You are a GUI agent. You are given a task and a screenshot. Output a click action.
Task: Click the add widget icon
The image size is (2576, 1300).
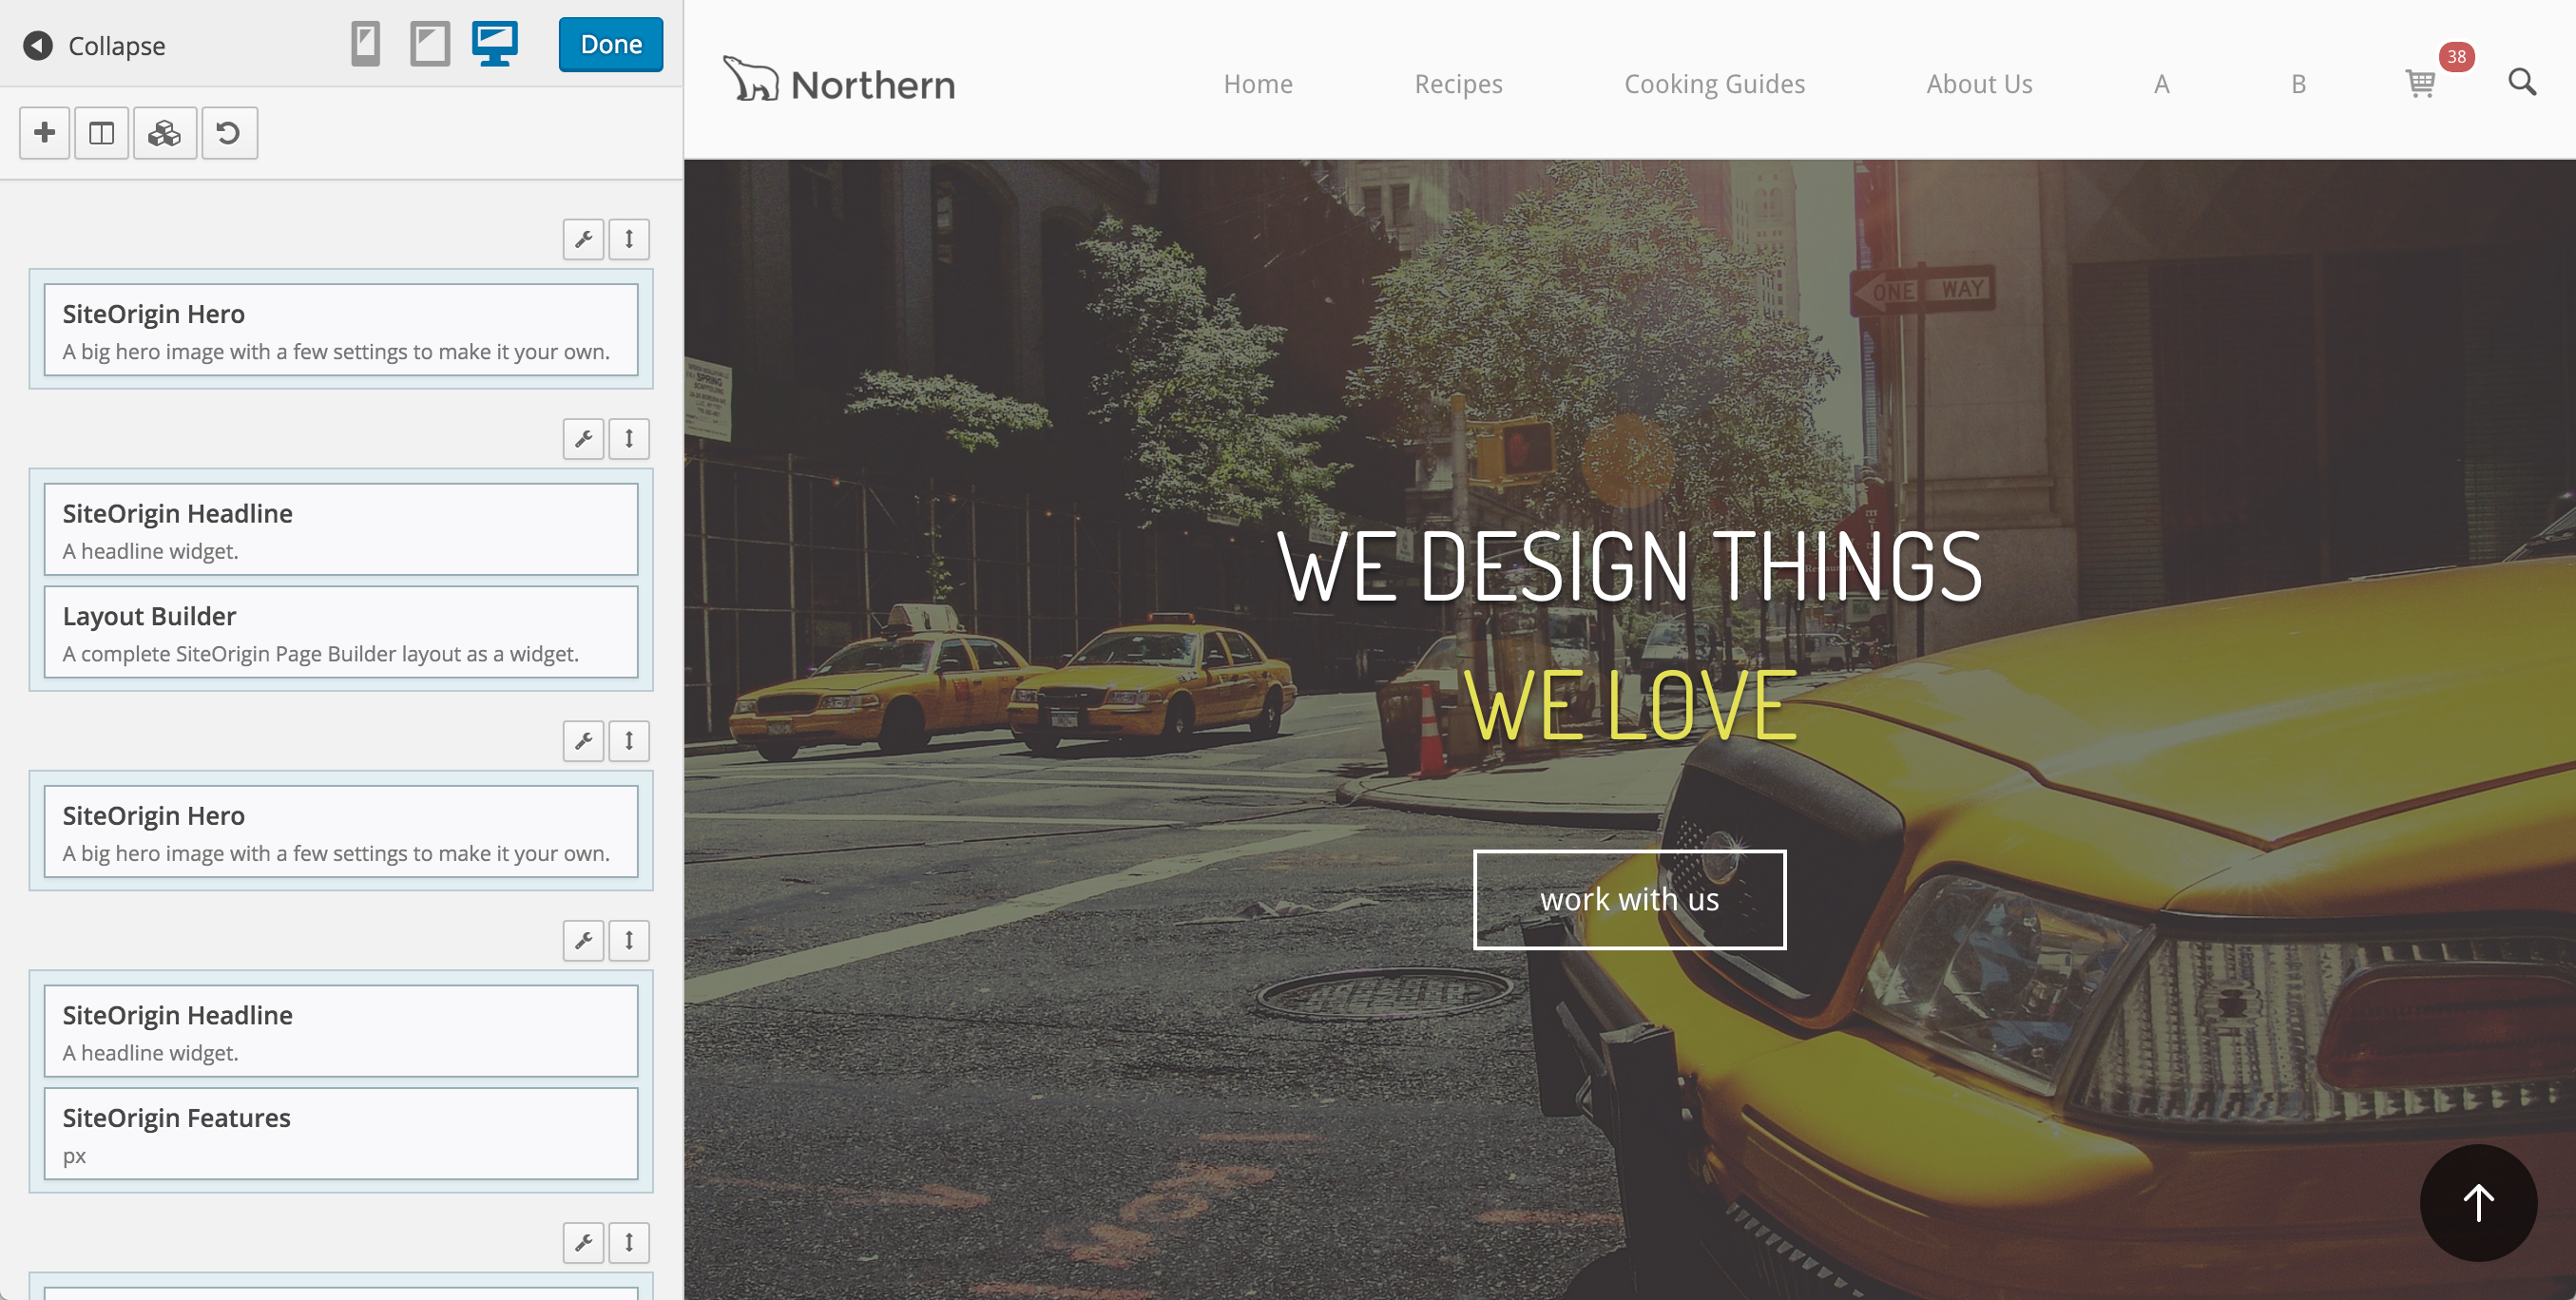pos(43,131)
